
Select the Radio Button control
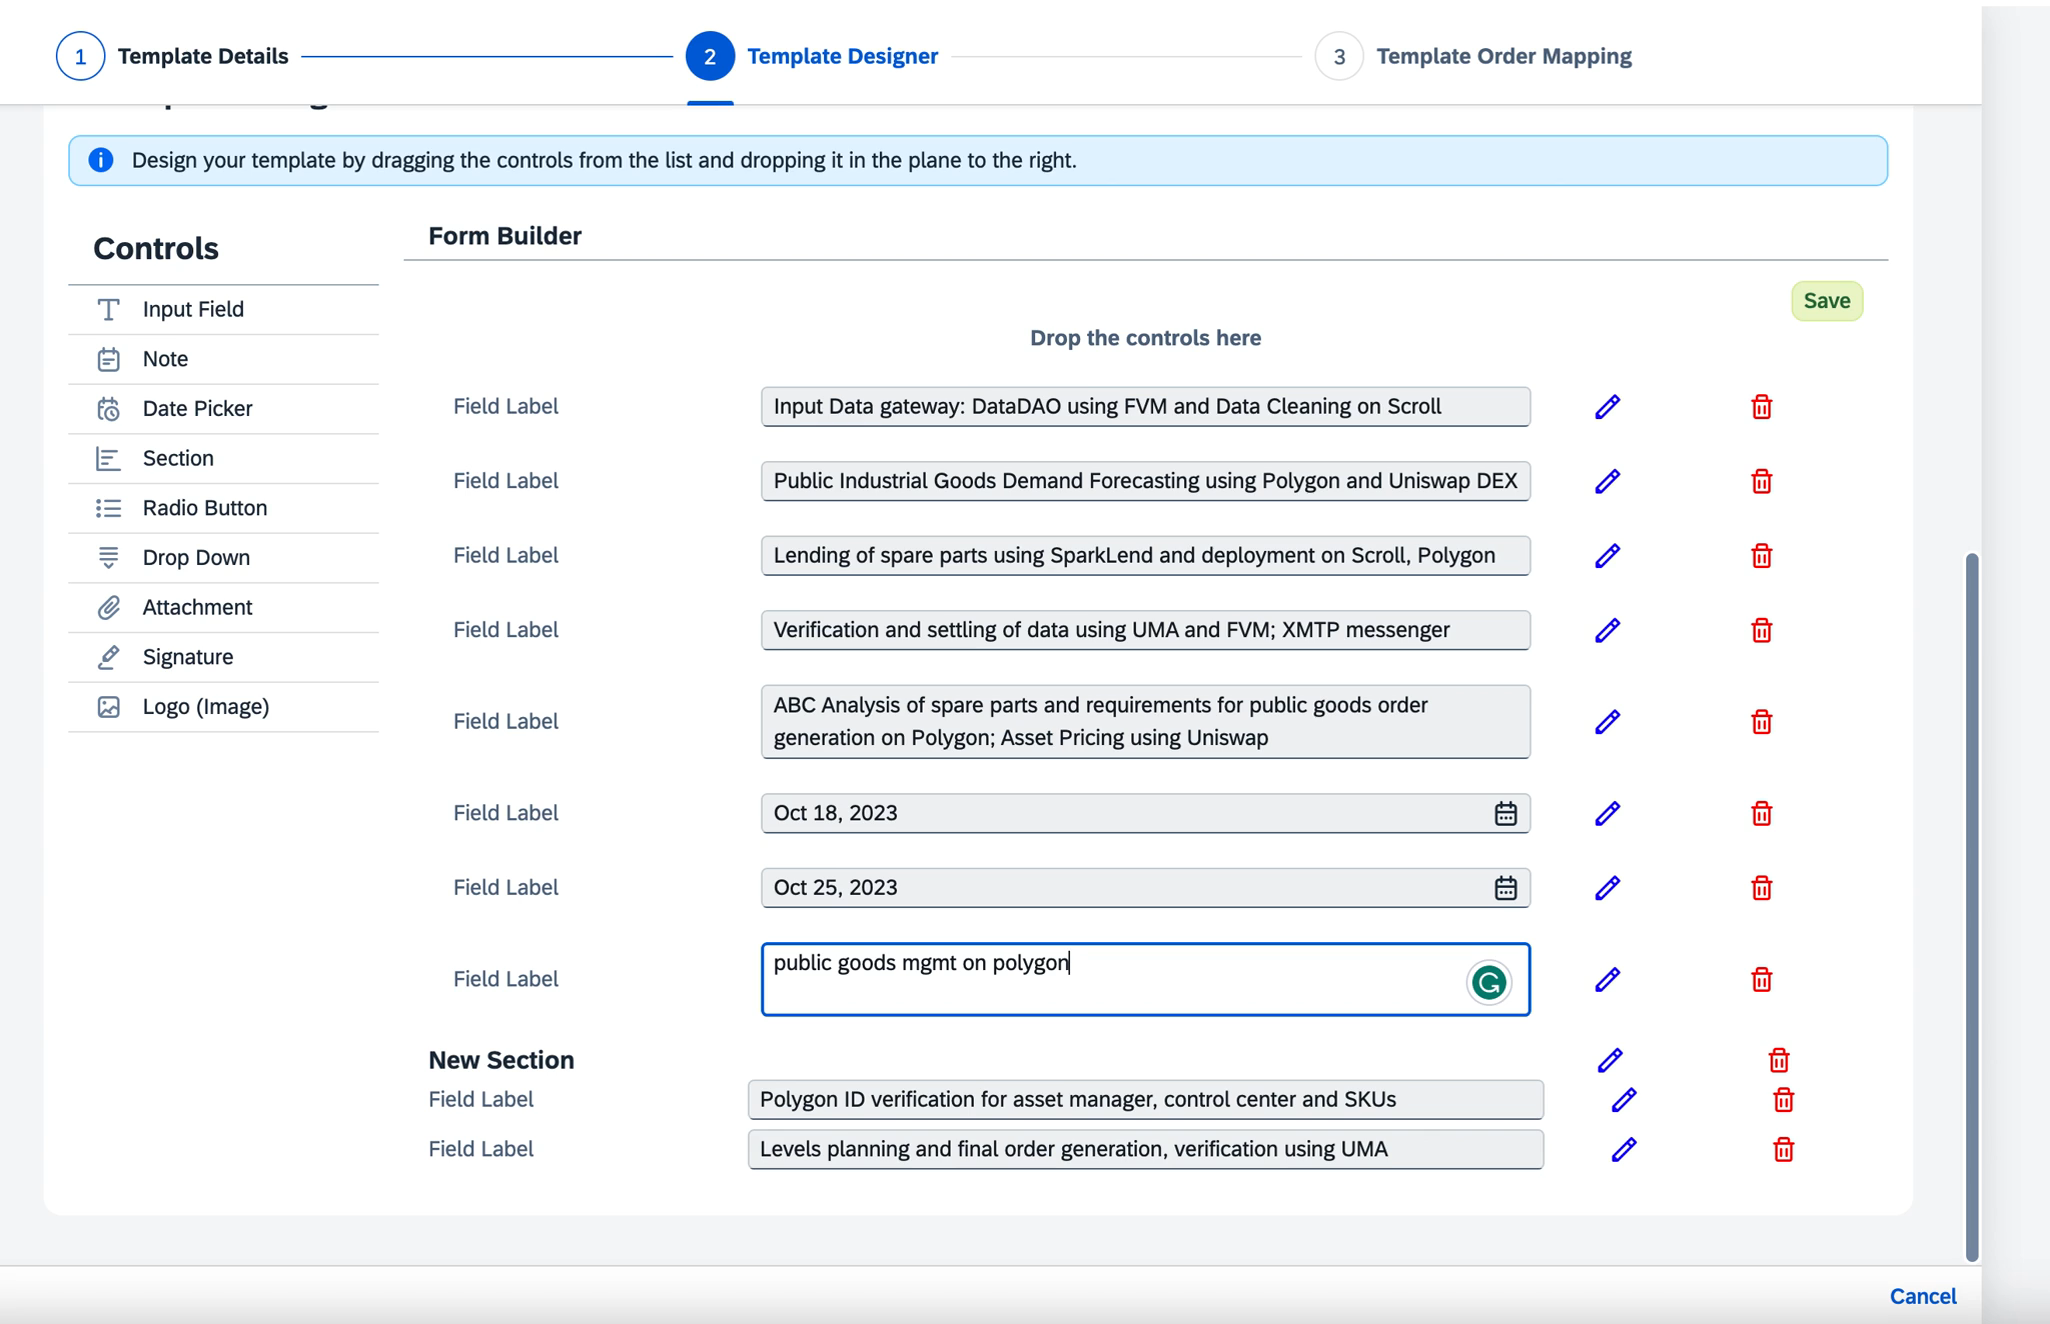[223, 508]
